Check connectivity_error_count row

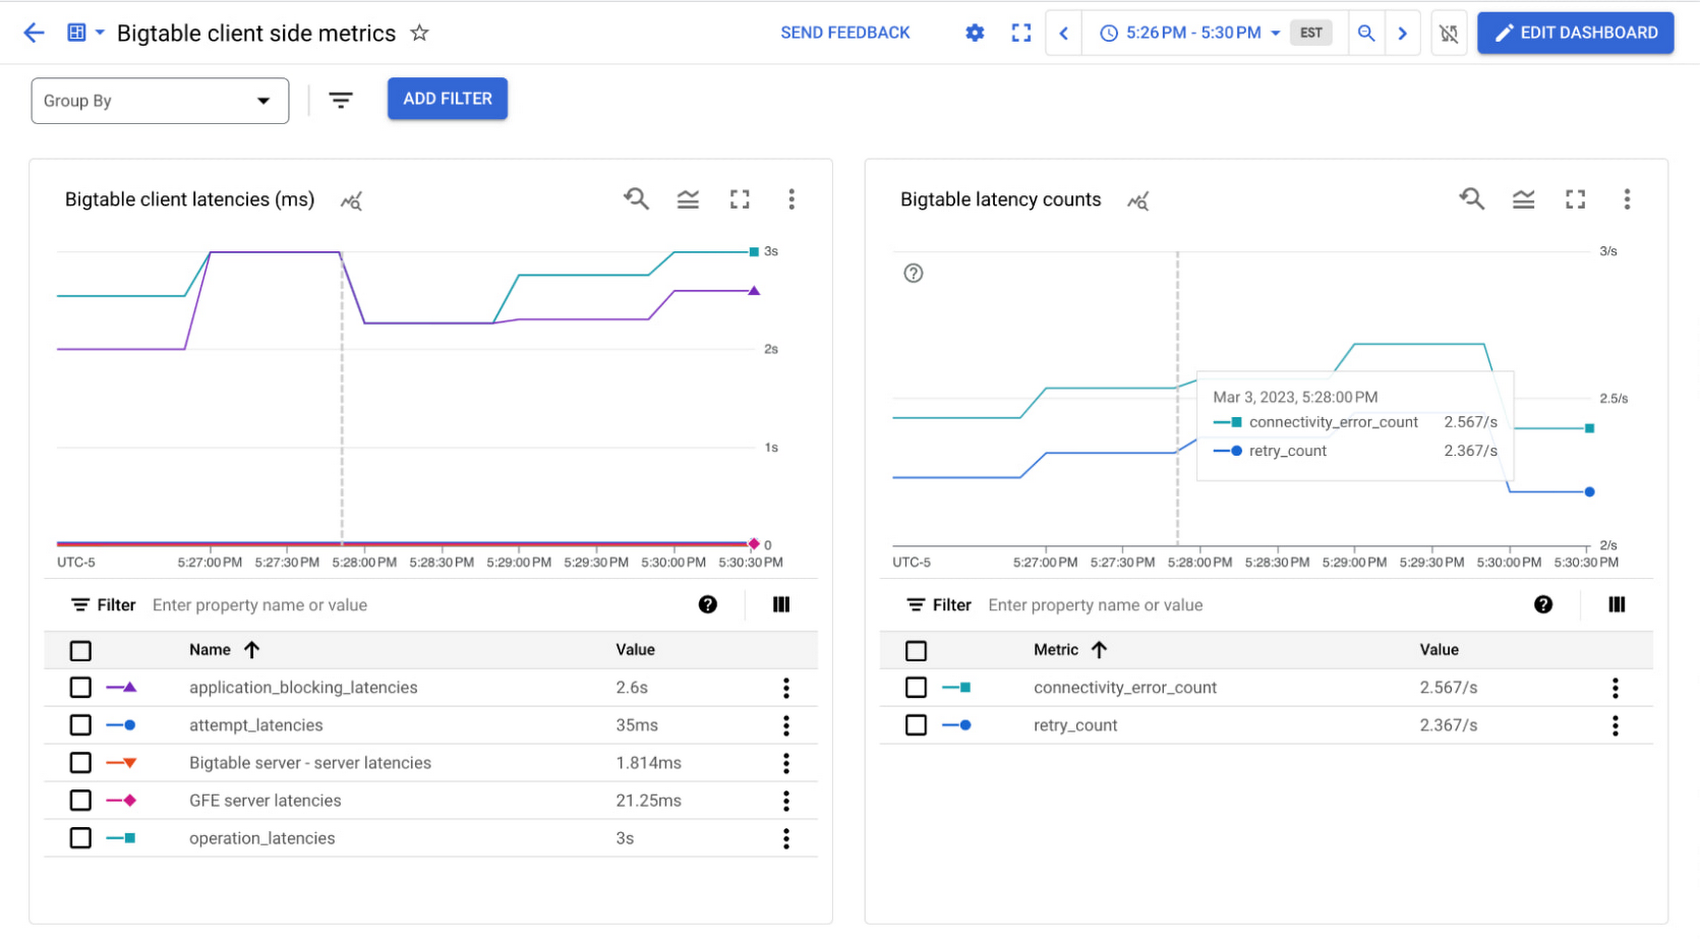pyautogui.click(x=916, y=688)
